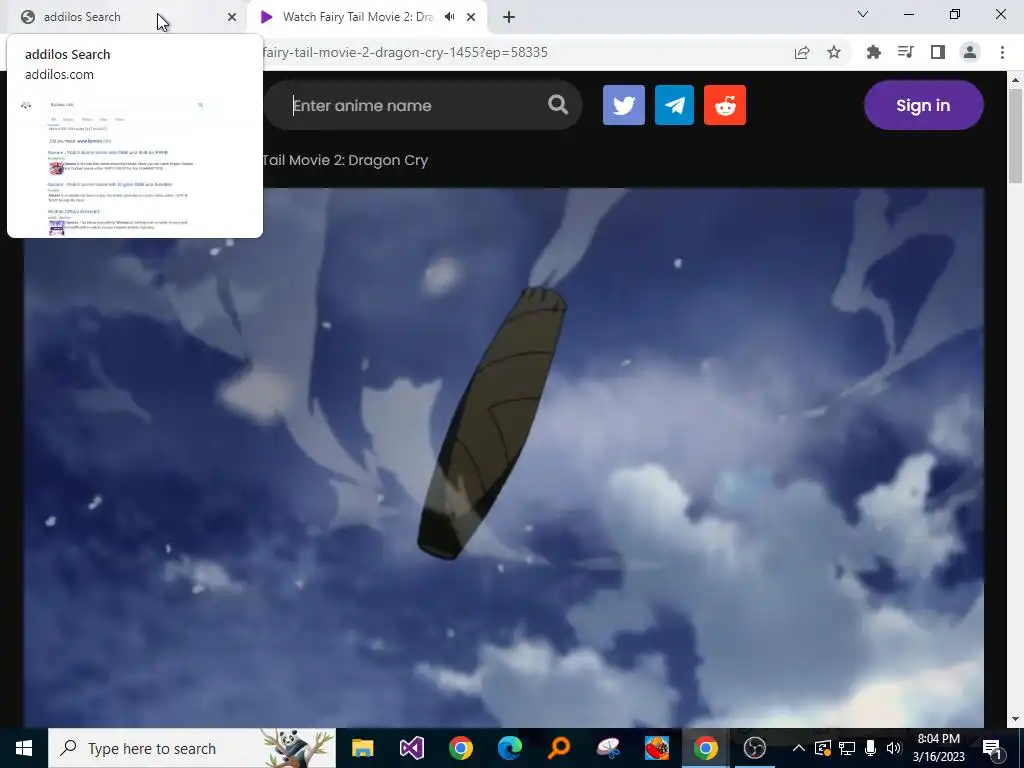Click the share this page icon

click(x=802, y=52)
